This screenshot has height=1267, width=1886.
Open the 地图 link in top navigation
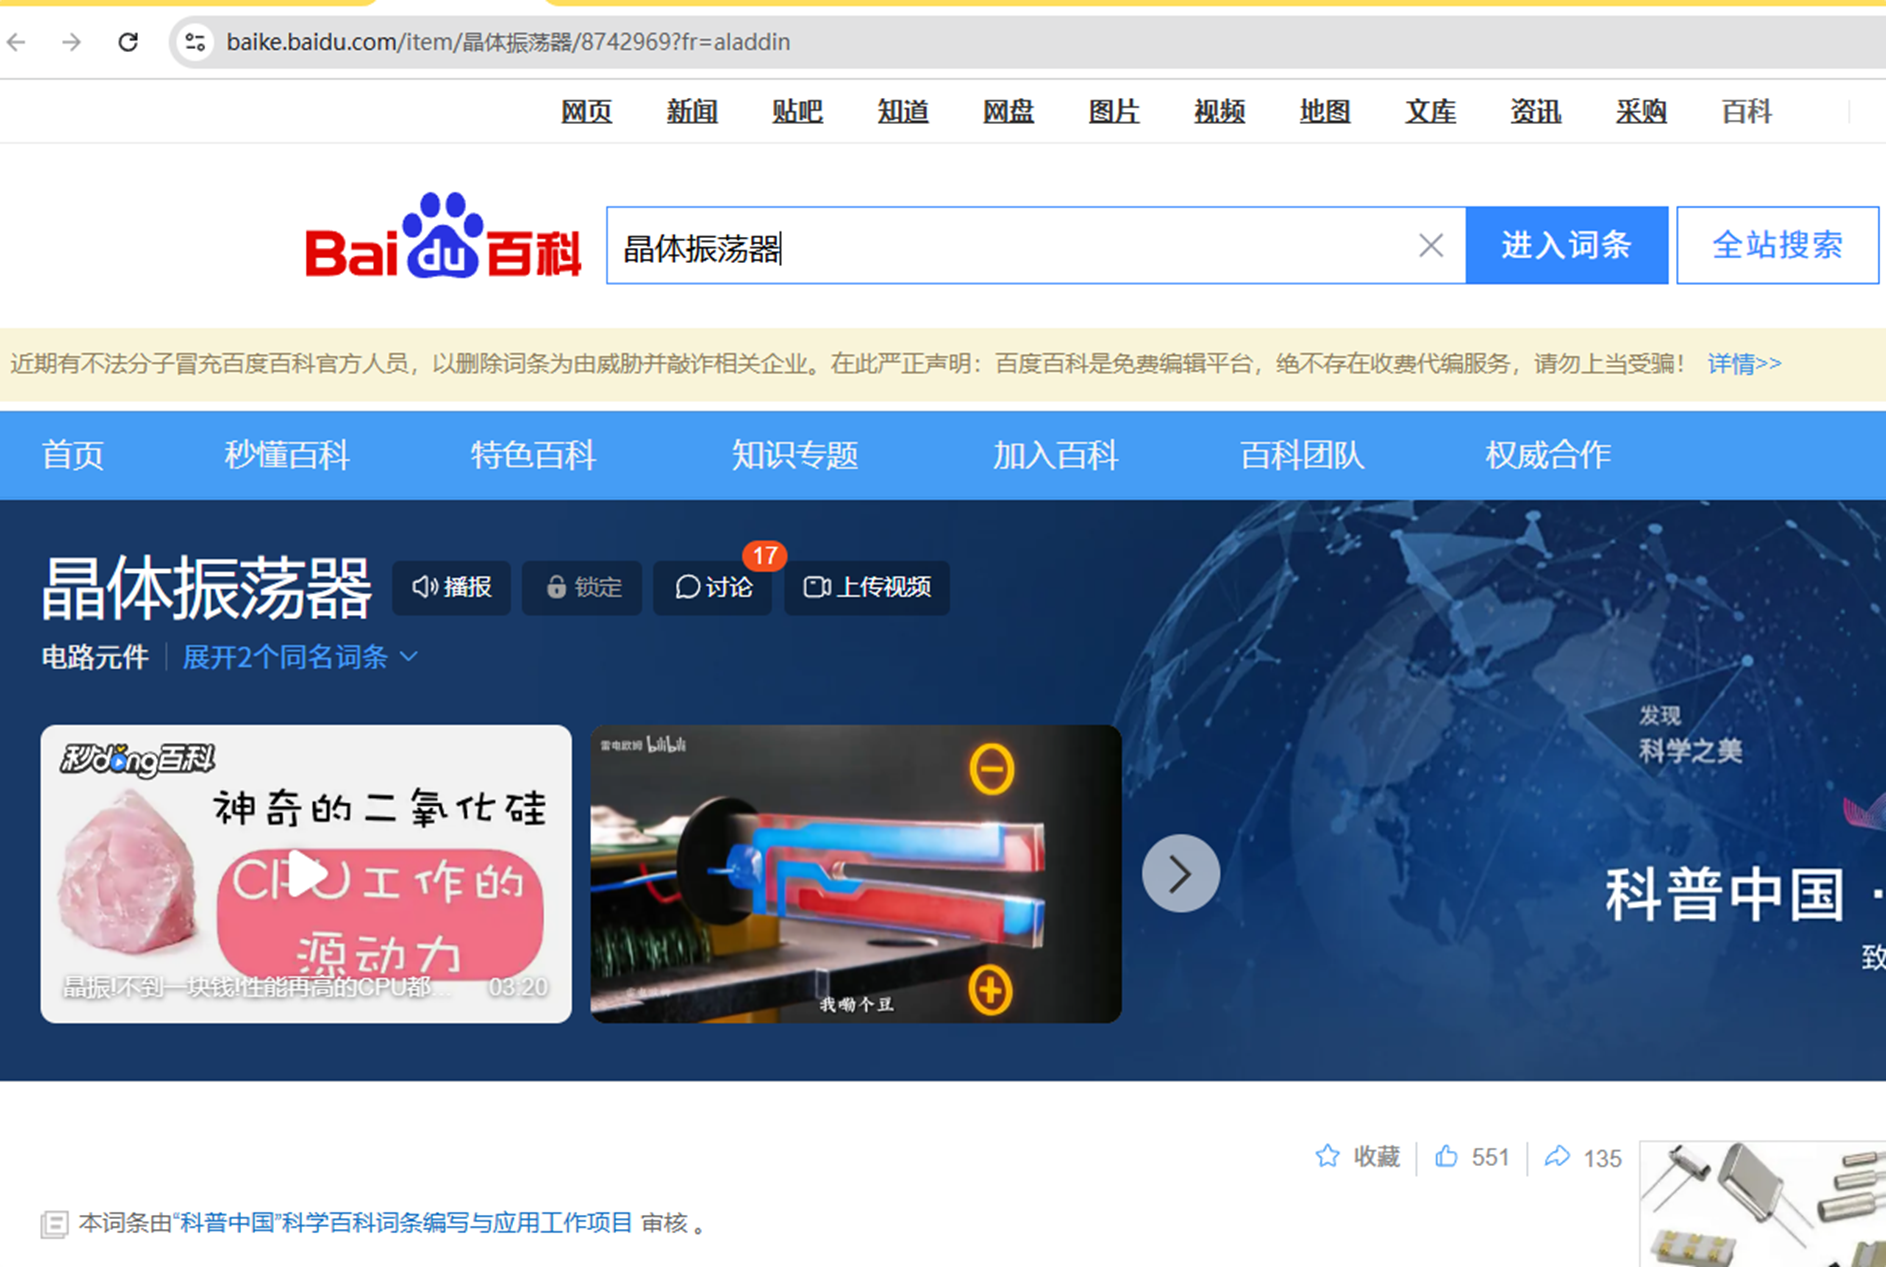coord(1325,112)
